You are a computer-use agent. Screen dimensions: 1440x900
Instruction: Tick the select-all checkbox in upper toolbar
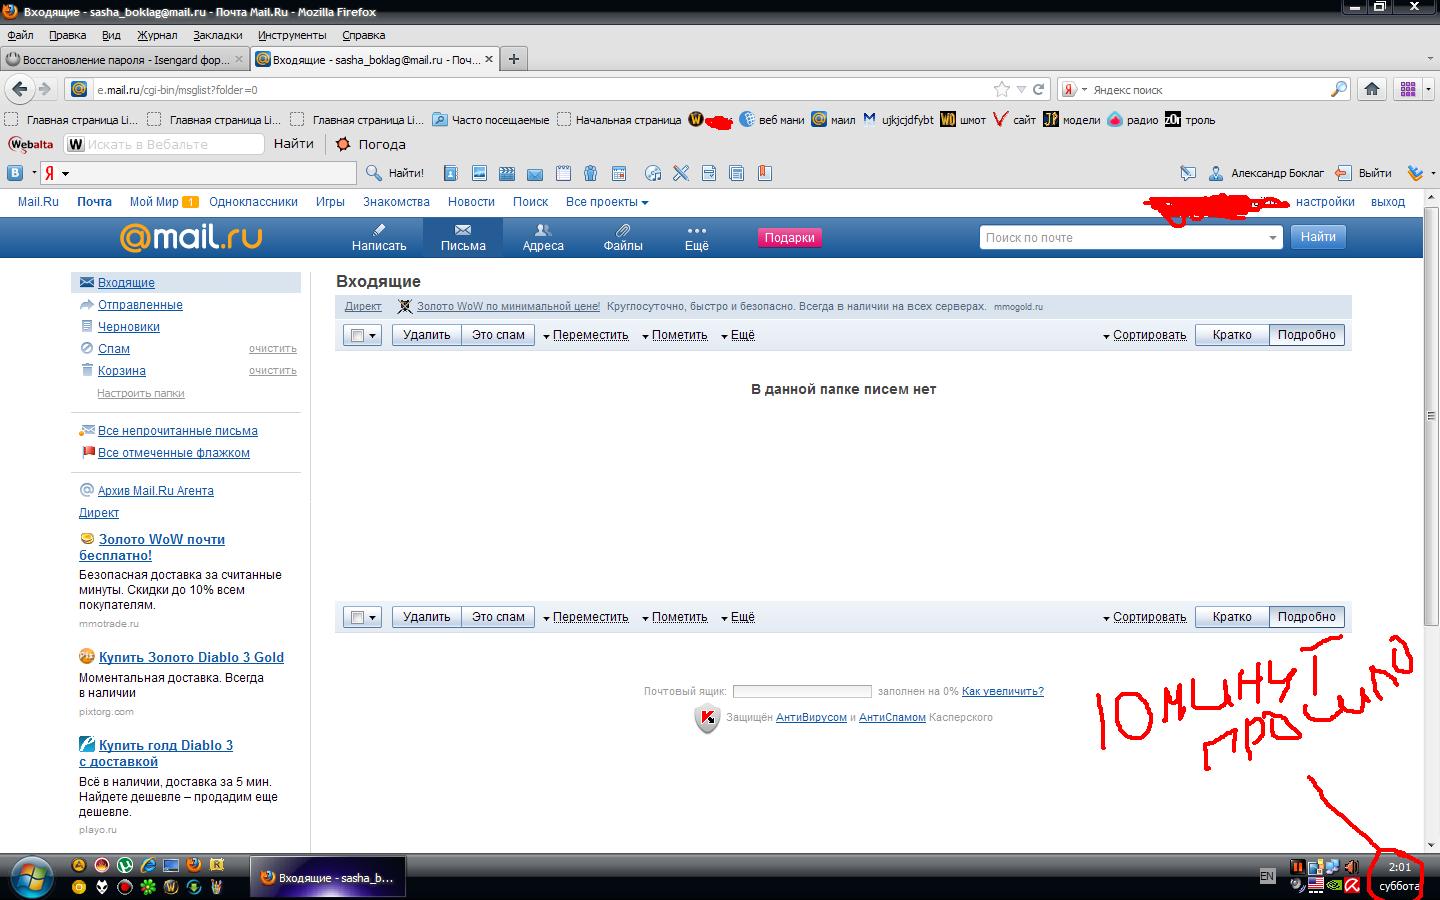click(357, 336)
